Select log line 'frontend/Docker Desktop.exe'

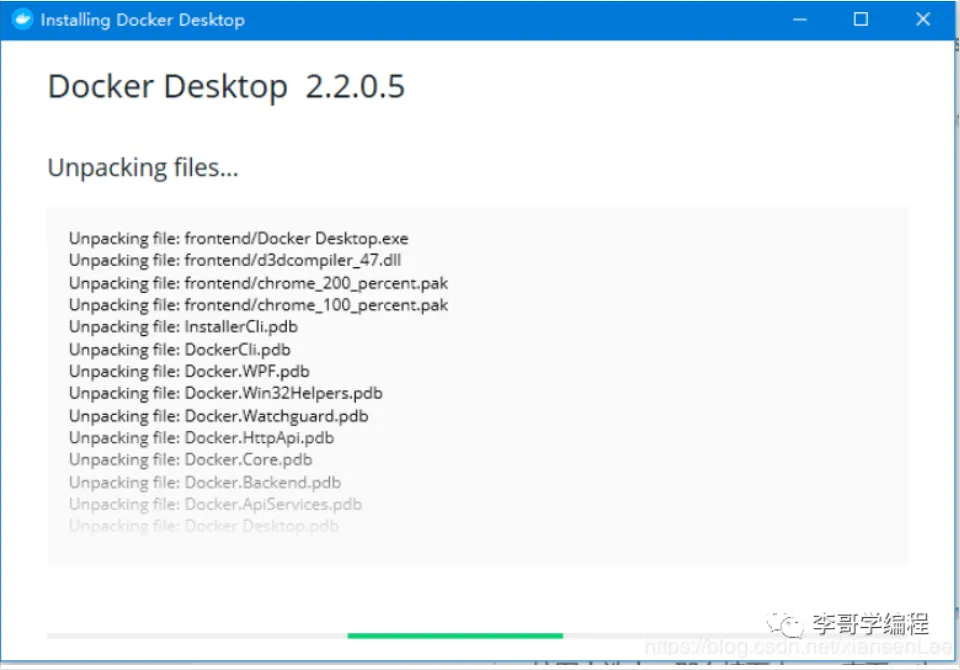[x=239, y=238]
